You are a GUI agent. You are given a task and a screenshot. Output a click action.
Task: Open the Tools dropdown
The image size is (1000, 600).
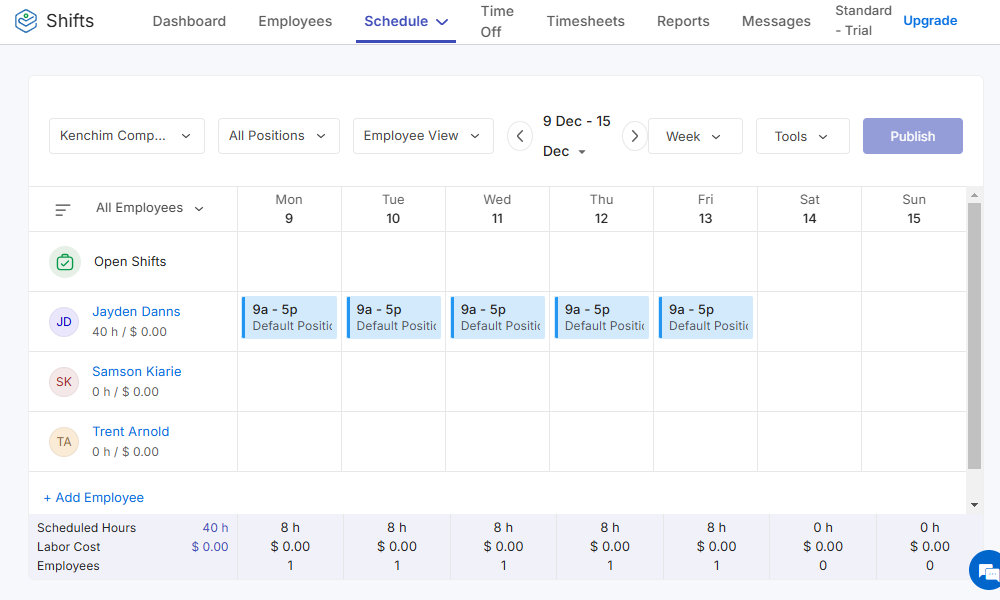pyautogui.click(x=802, y=136)
